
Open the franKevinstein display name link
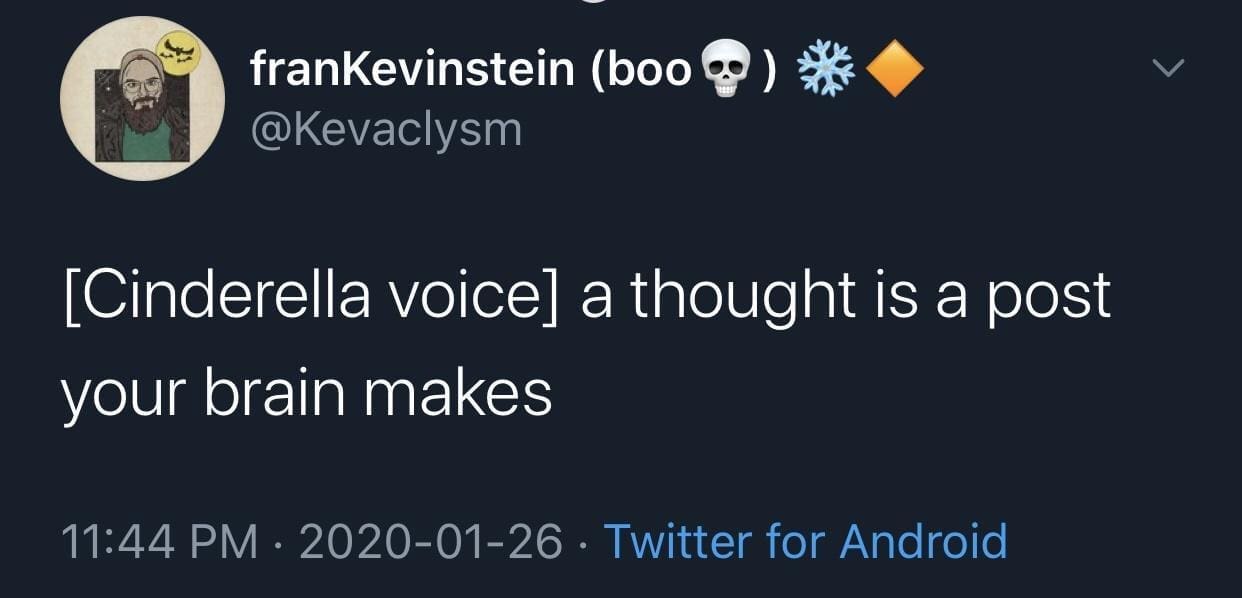tap(412, 70)
